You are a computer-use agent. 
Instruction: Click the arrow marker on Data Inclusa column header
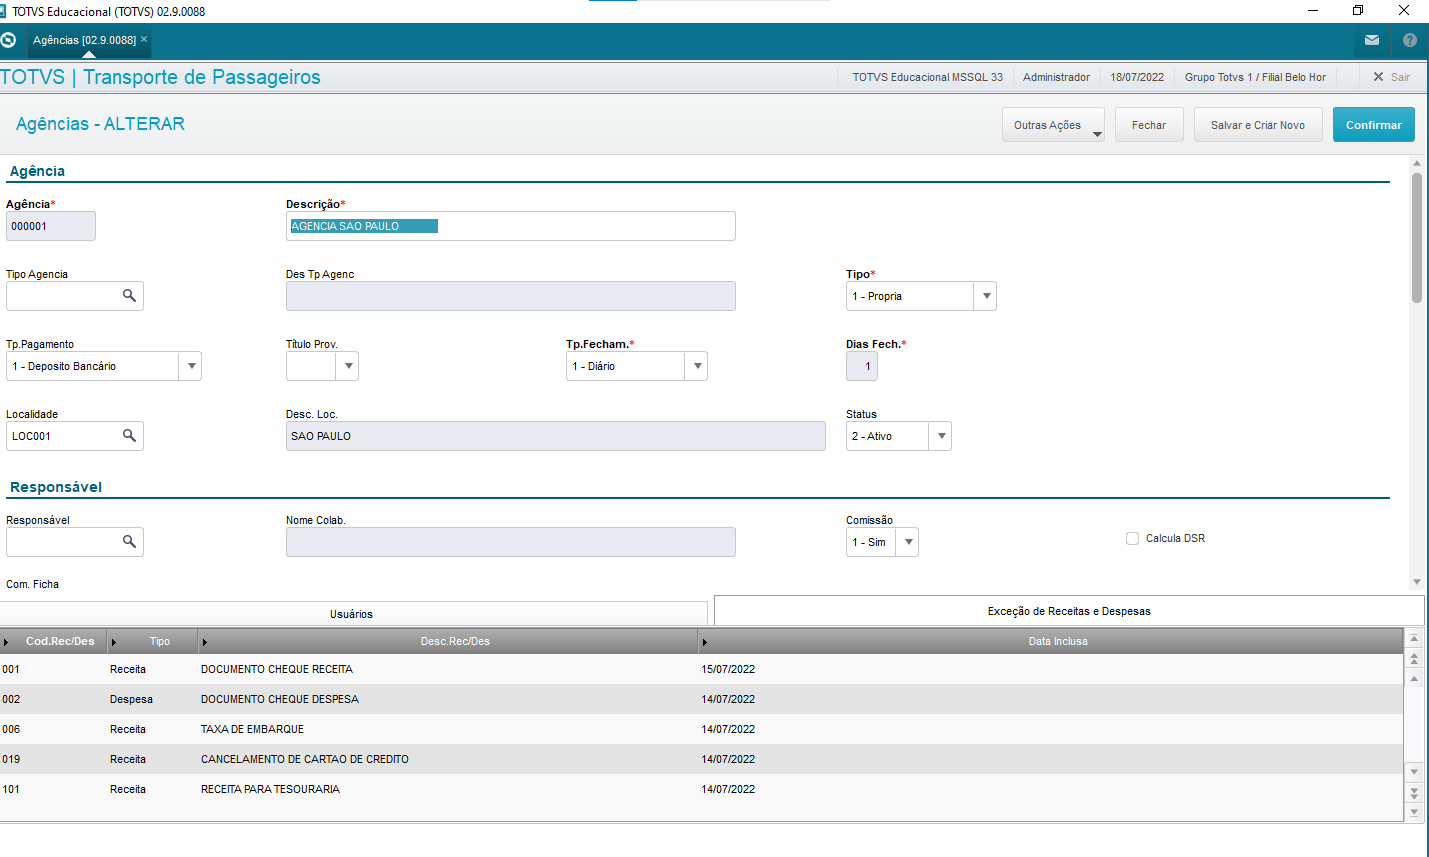point(704,642)
